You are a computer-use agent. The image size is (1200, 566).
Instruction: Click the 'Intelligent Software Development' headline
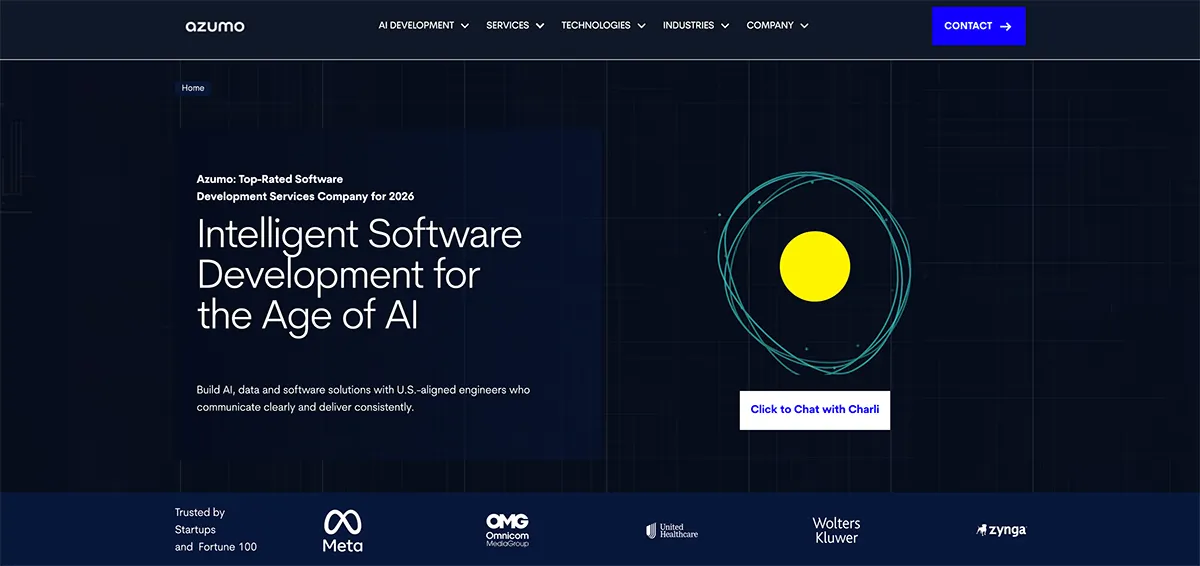click(x=359, y=274)
